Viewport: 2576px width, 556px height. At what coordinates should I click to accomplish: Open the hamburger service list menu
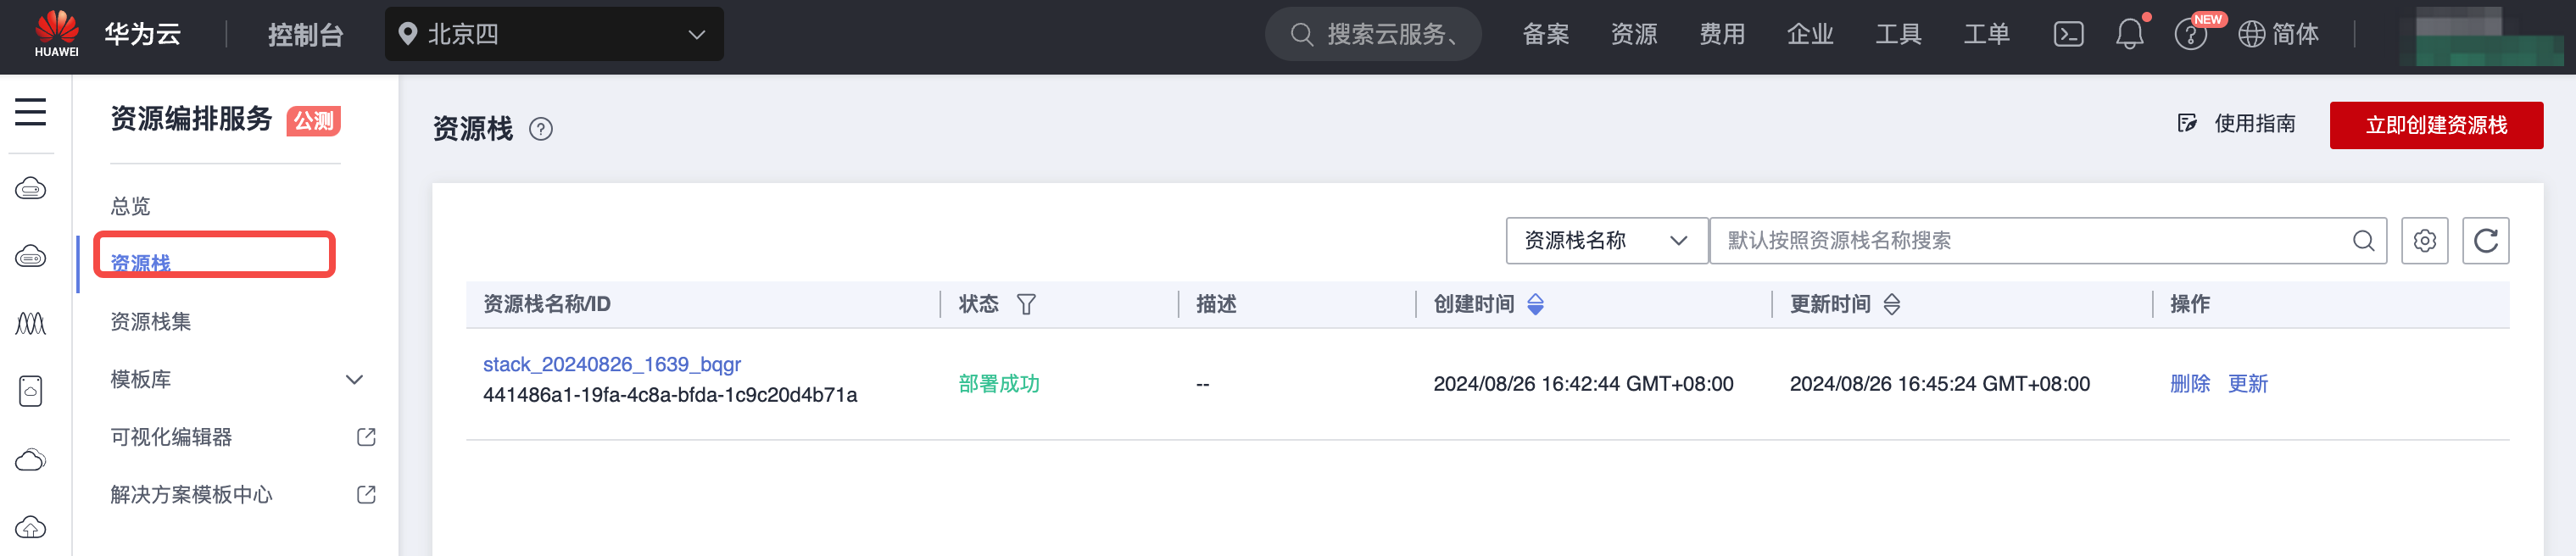30,112
